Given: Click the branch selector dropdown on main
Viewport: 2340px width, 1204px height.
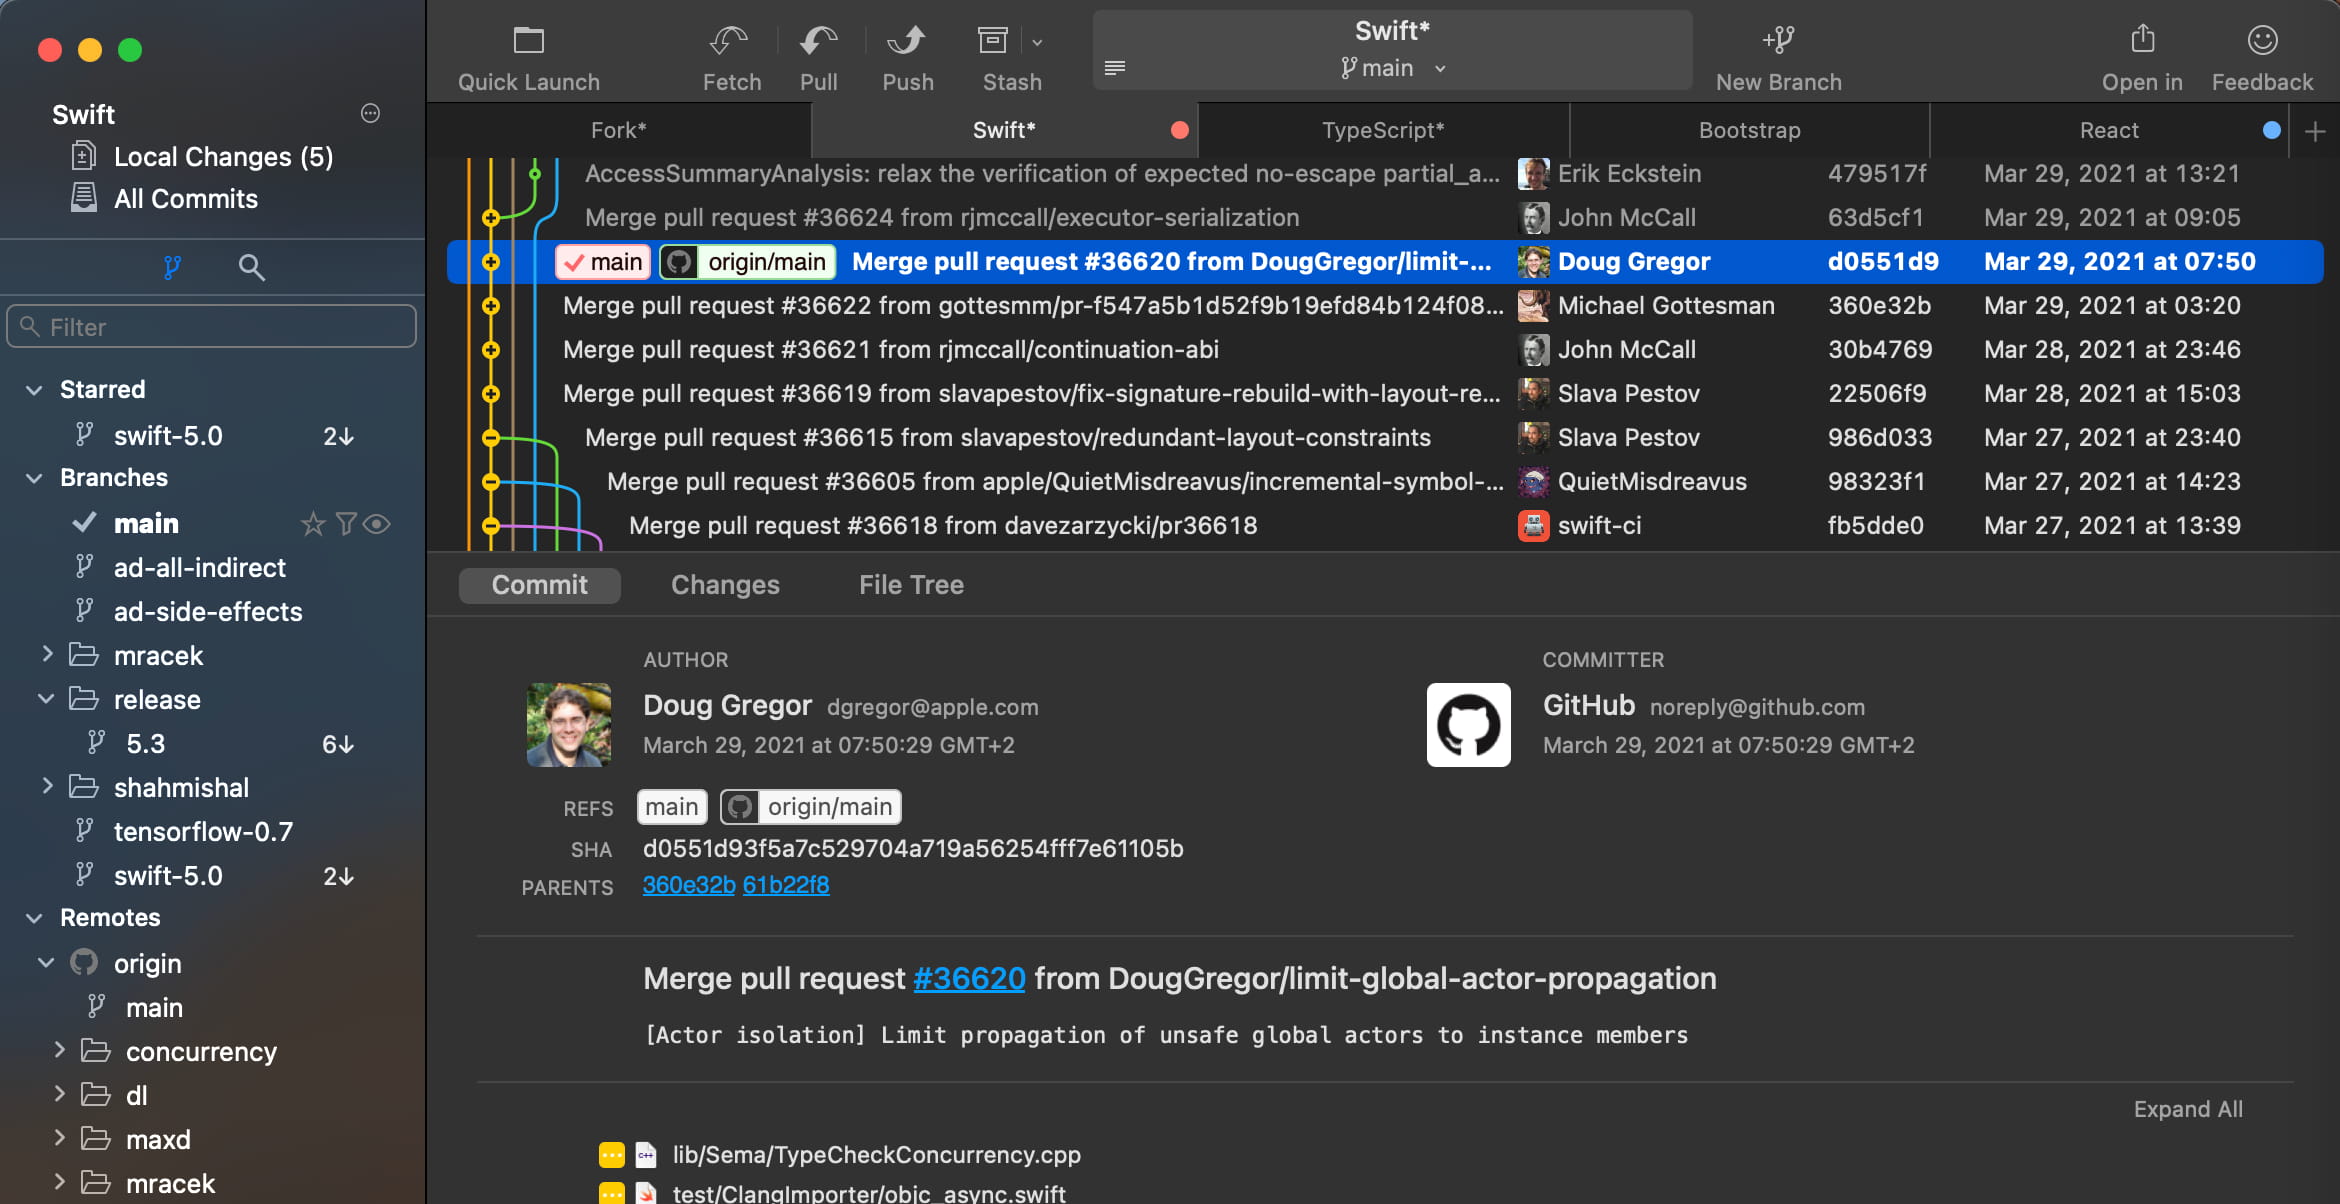Looking at the screenshot, I should (1391, 68).
